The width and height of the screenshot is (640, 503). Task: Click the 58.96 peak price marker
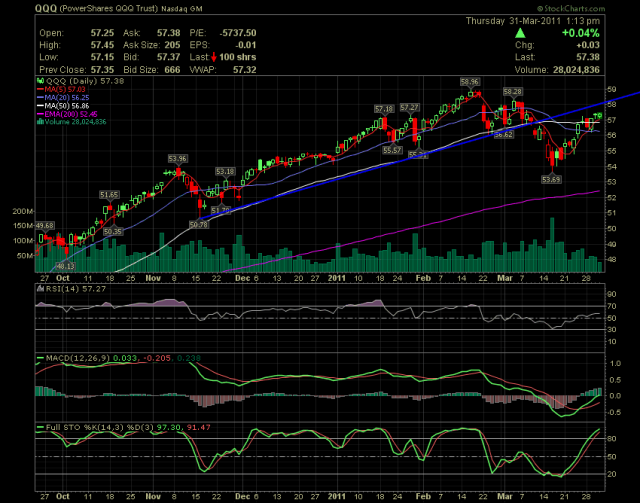tap(469, 82)
